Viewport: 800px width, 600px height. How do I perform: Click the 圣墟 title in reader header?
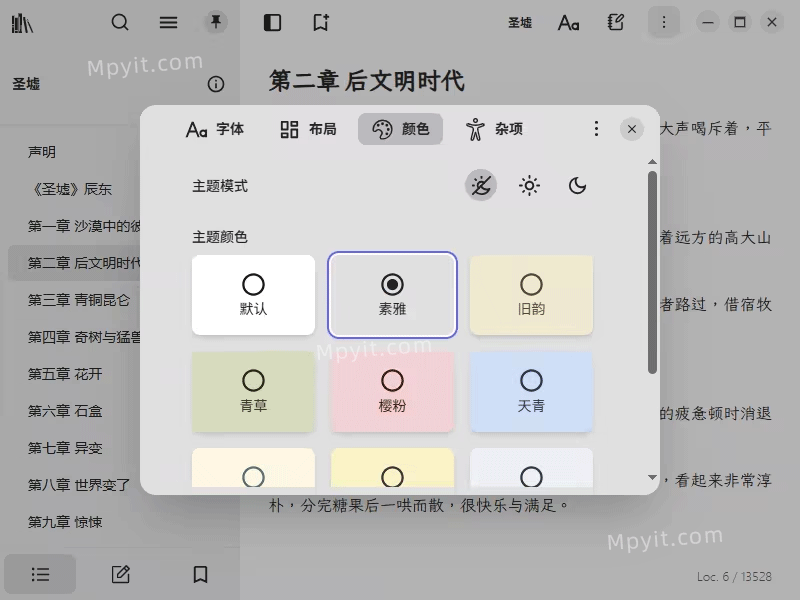[x=520, y=22]
